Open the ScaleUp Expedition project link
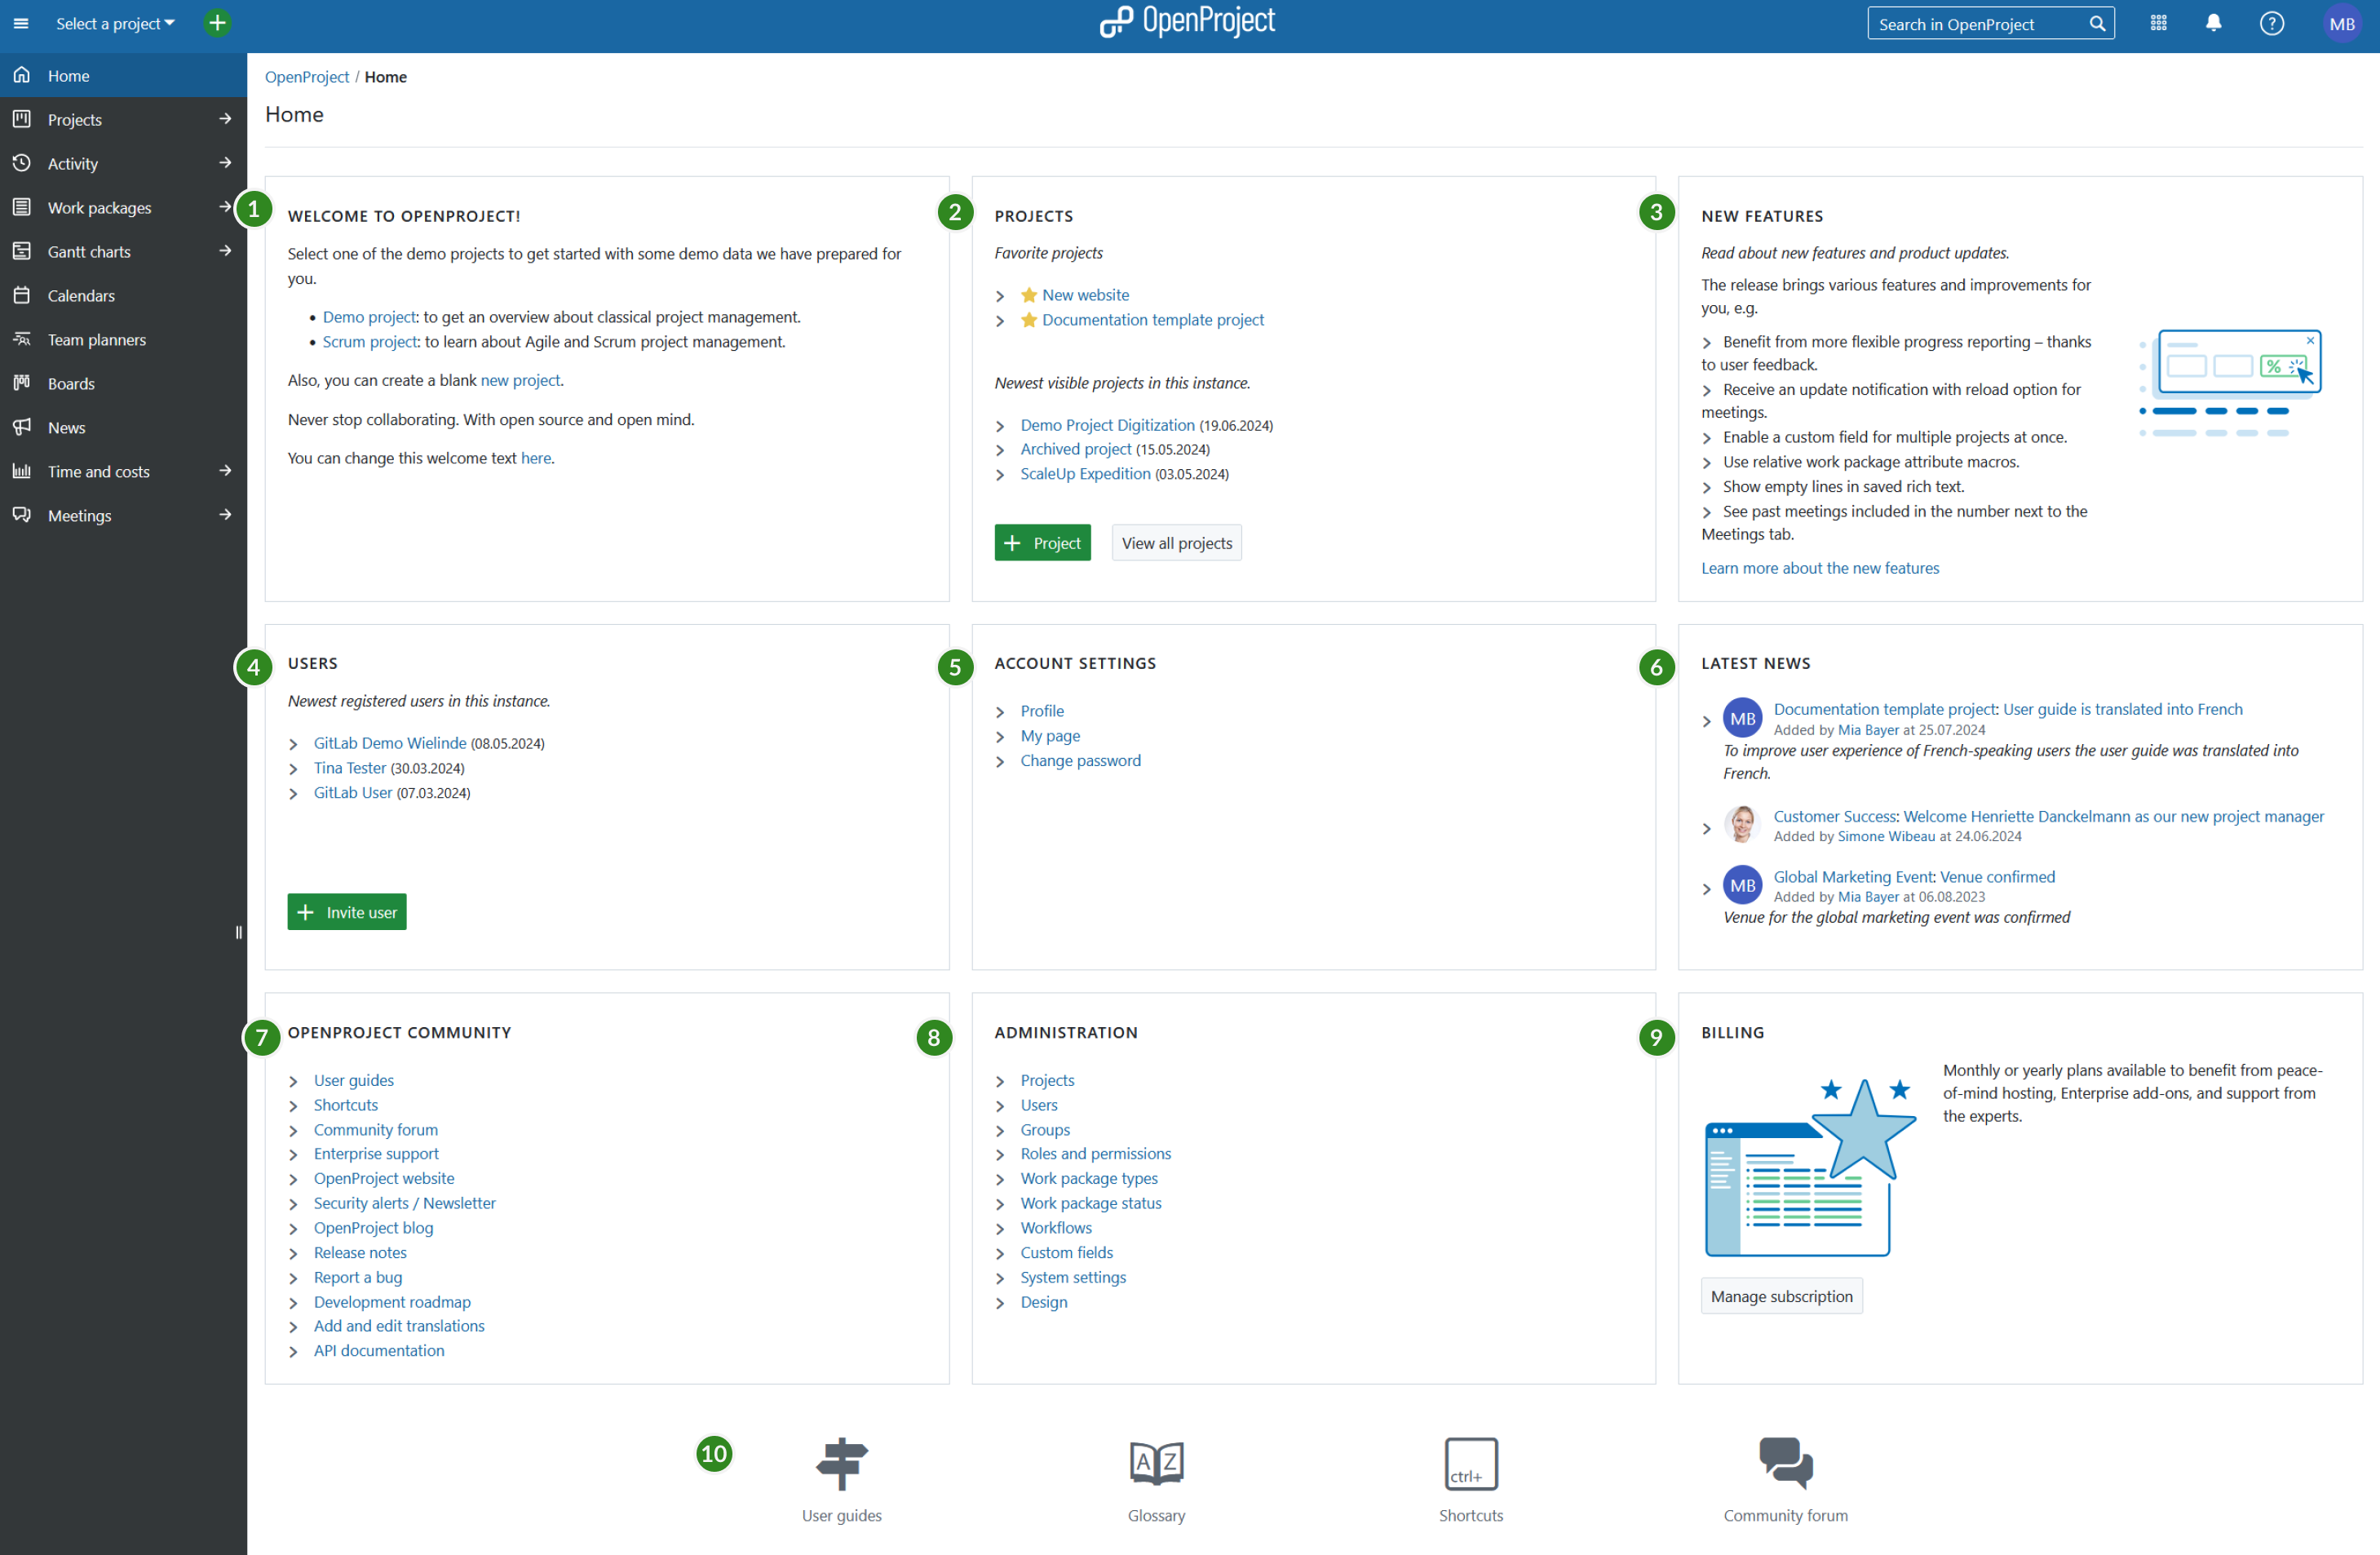Viewport: 2380px width, 1555px height. point(1085,474)
